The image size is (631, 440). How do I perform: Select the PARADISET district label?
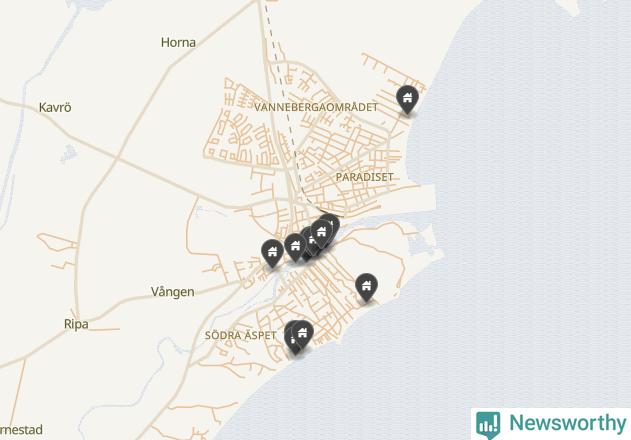pos(365,177)
